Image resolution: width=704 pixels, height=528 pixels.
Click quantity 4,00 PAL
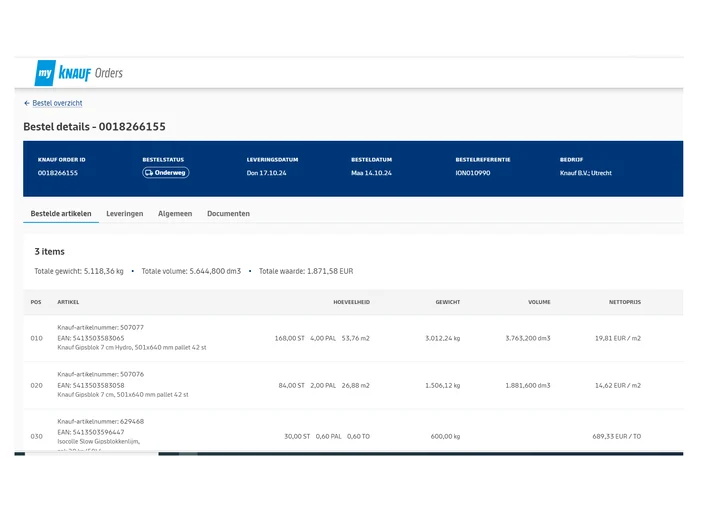[x=323, y=339]
